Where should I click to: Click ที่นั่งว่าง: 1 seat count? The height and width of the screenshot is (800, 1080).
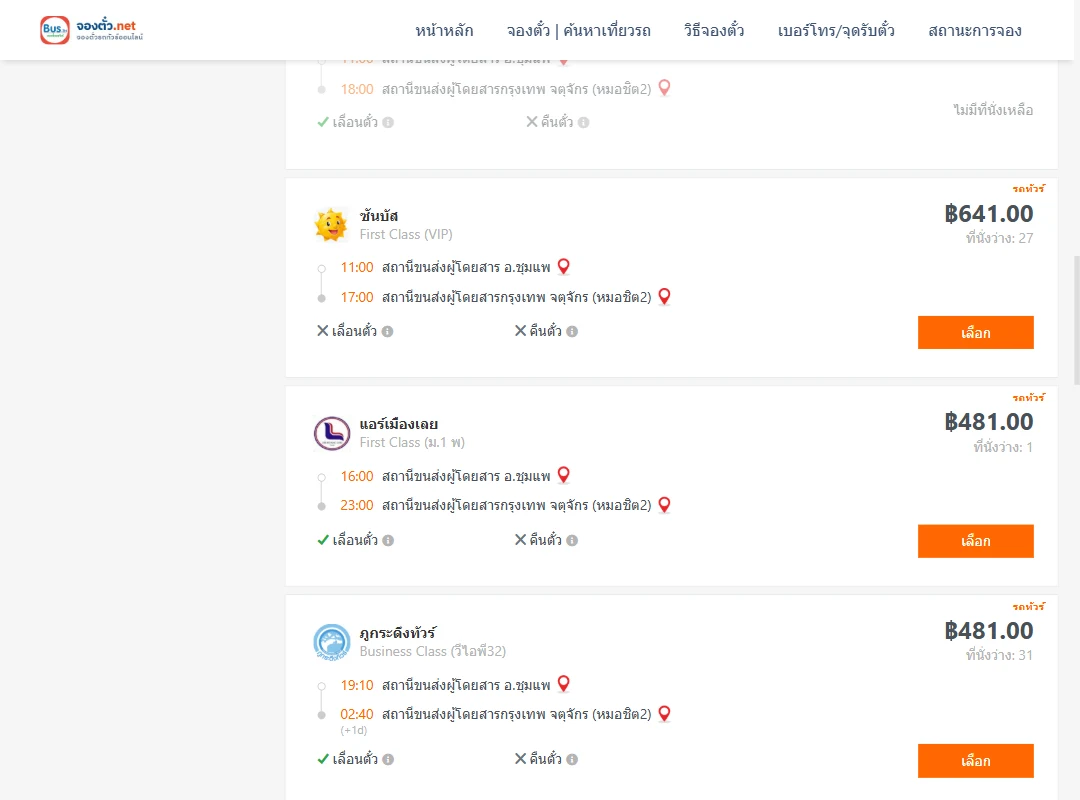[1003, 447]
